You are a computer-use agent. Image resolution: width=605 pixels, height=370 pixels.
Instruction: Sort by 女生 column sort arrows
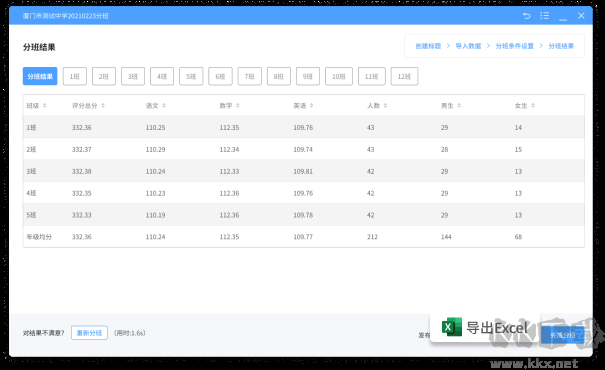[x=533, y=106]
